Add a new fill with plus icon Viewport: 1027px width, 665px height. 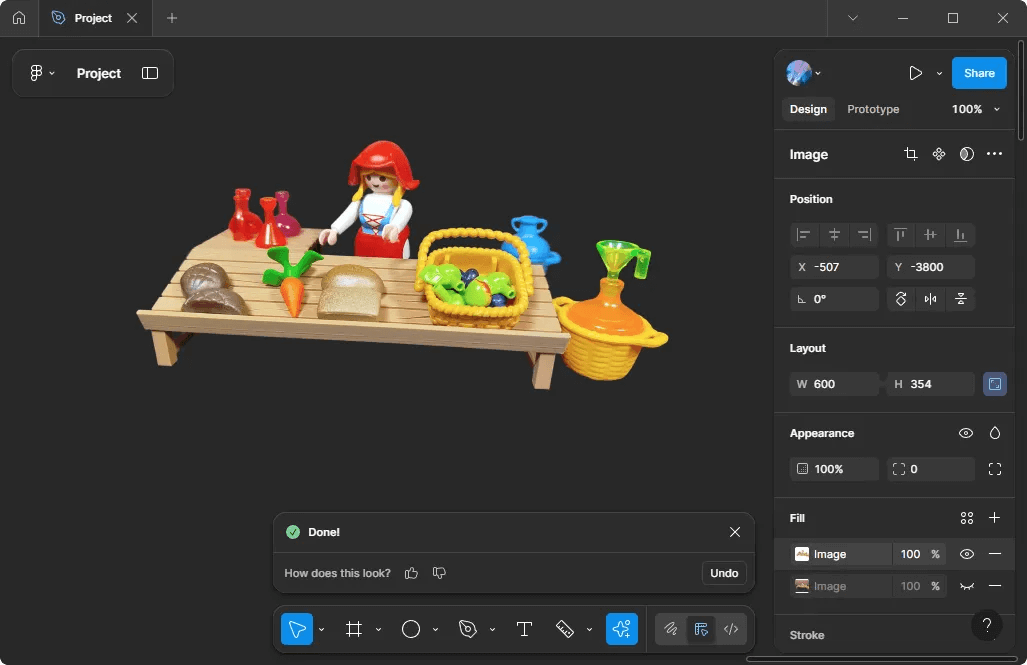[x=994, y=518]
